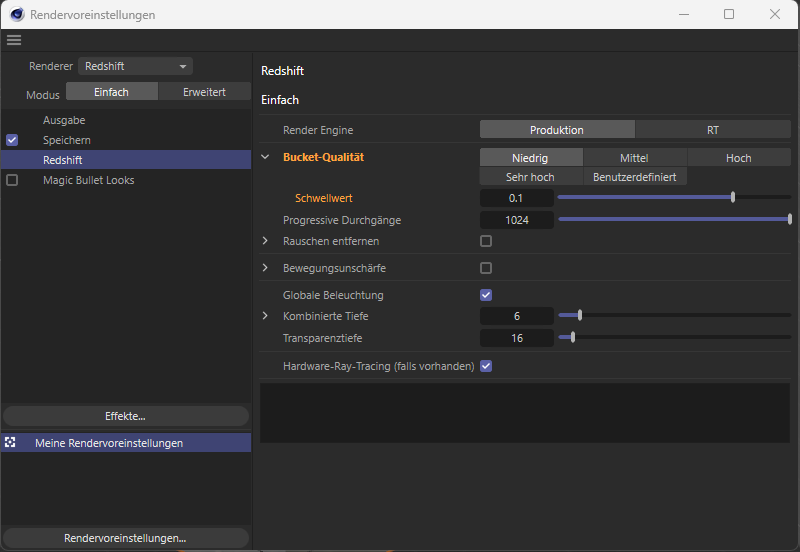800x552 pixels.
Task: Open the hamburger menu icon
Action: click(x=13, y=40)
